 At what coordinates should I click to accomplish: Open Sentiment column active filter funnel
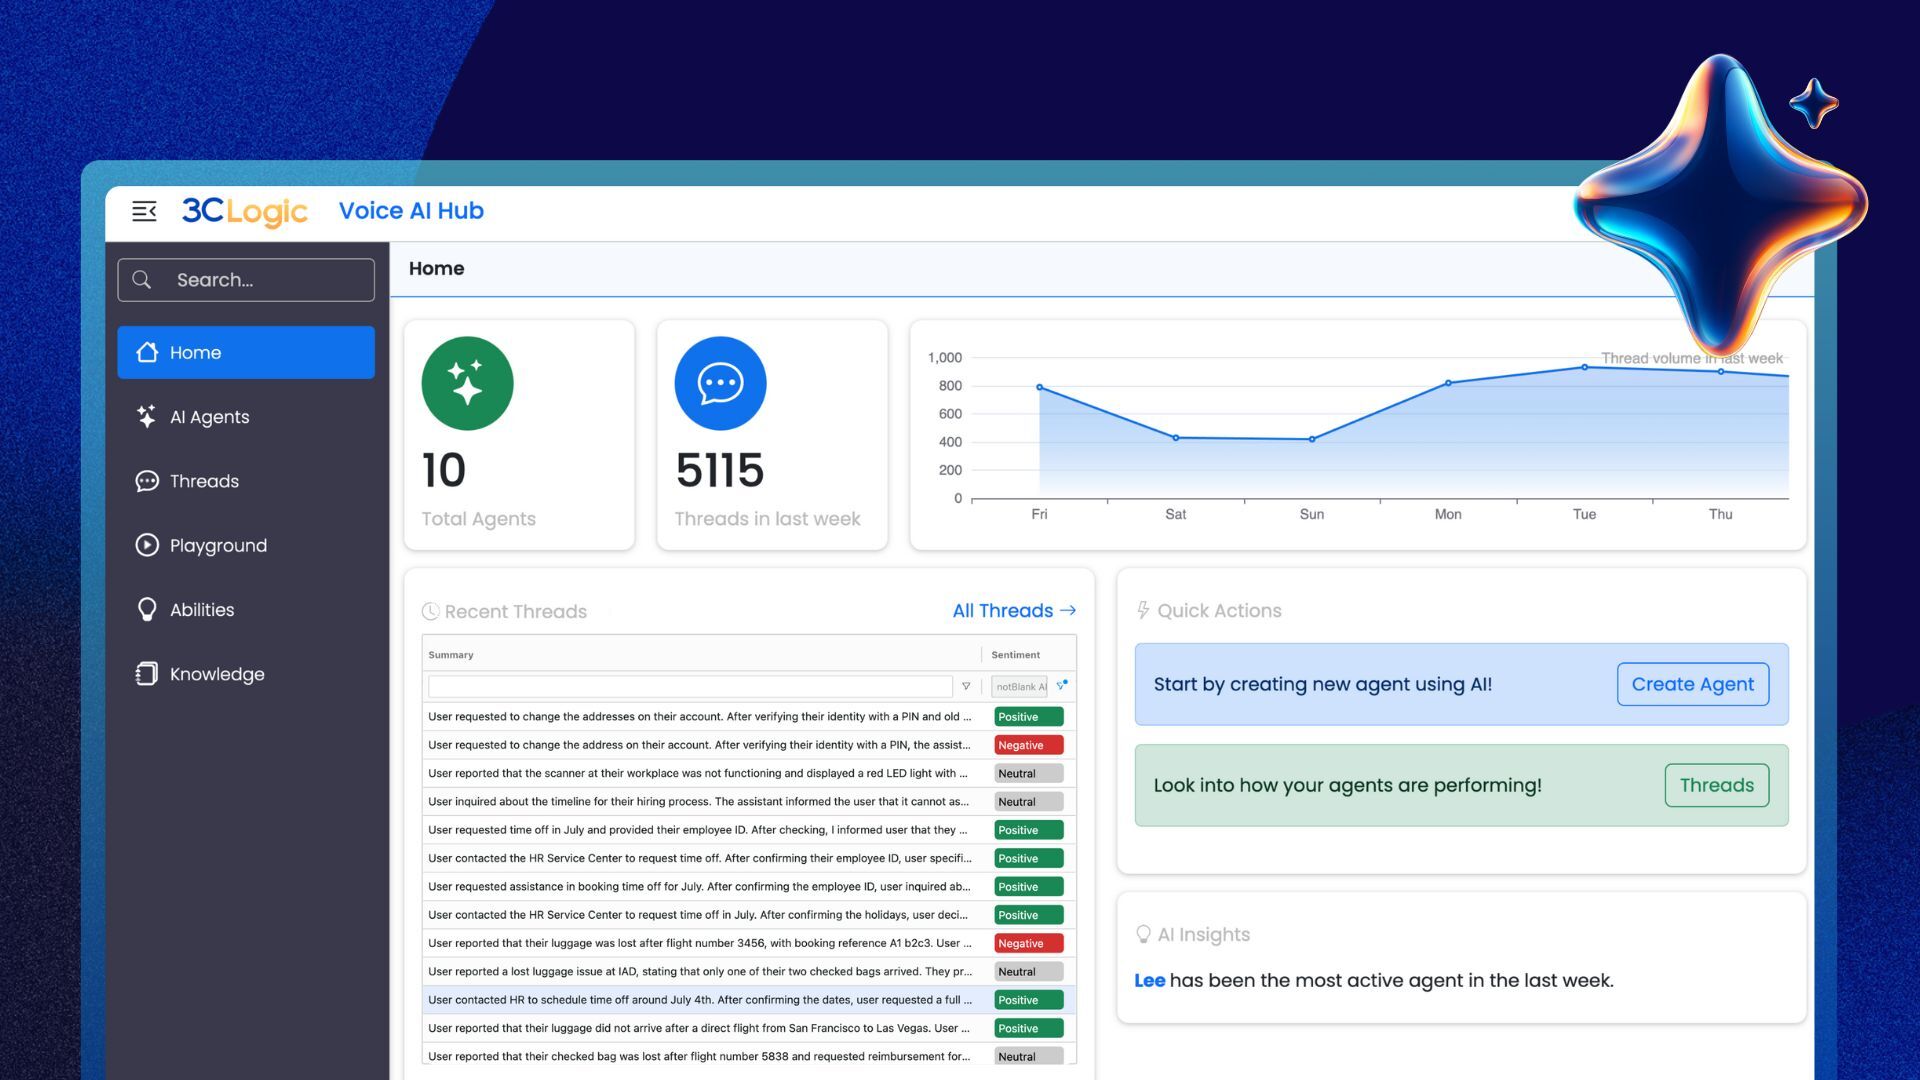pos(1062,685)
